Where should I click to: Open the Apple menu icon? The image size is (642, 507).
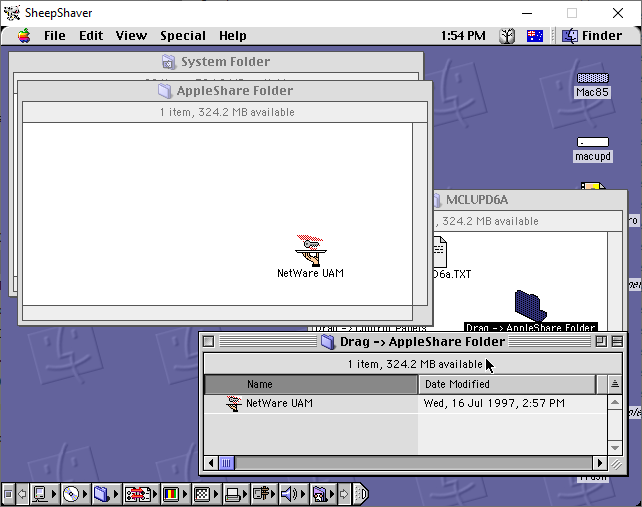[24, 36]
